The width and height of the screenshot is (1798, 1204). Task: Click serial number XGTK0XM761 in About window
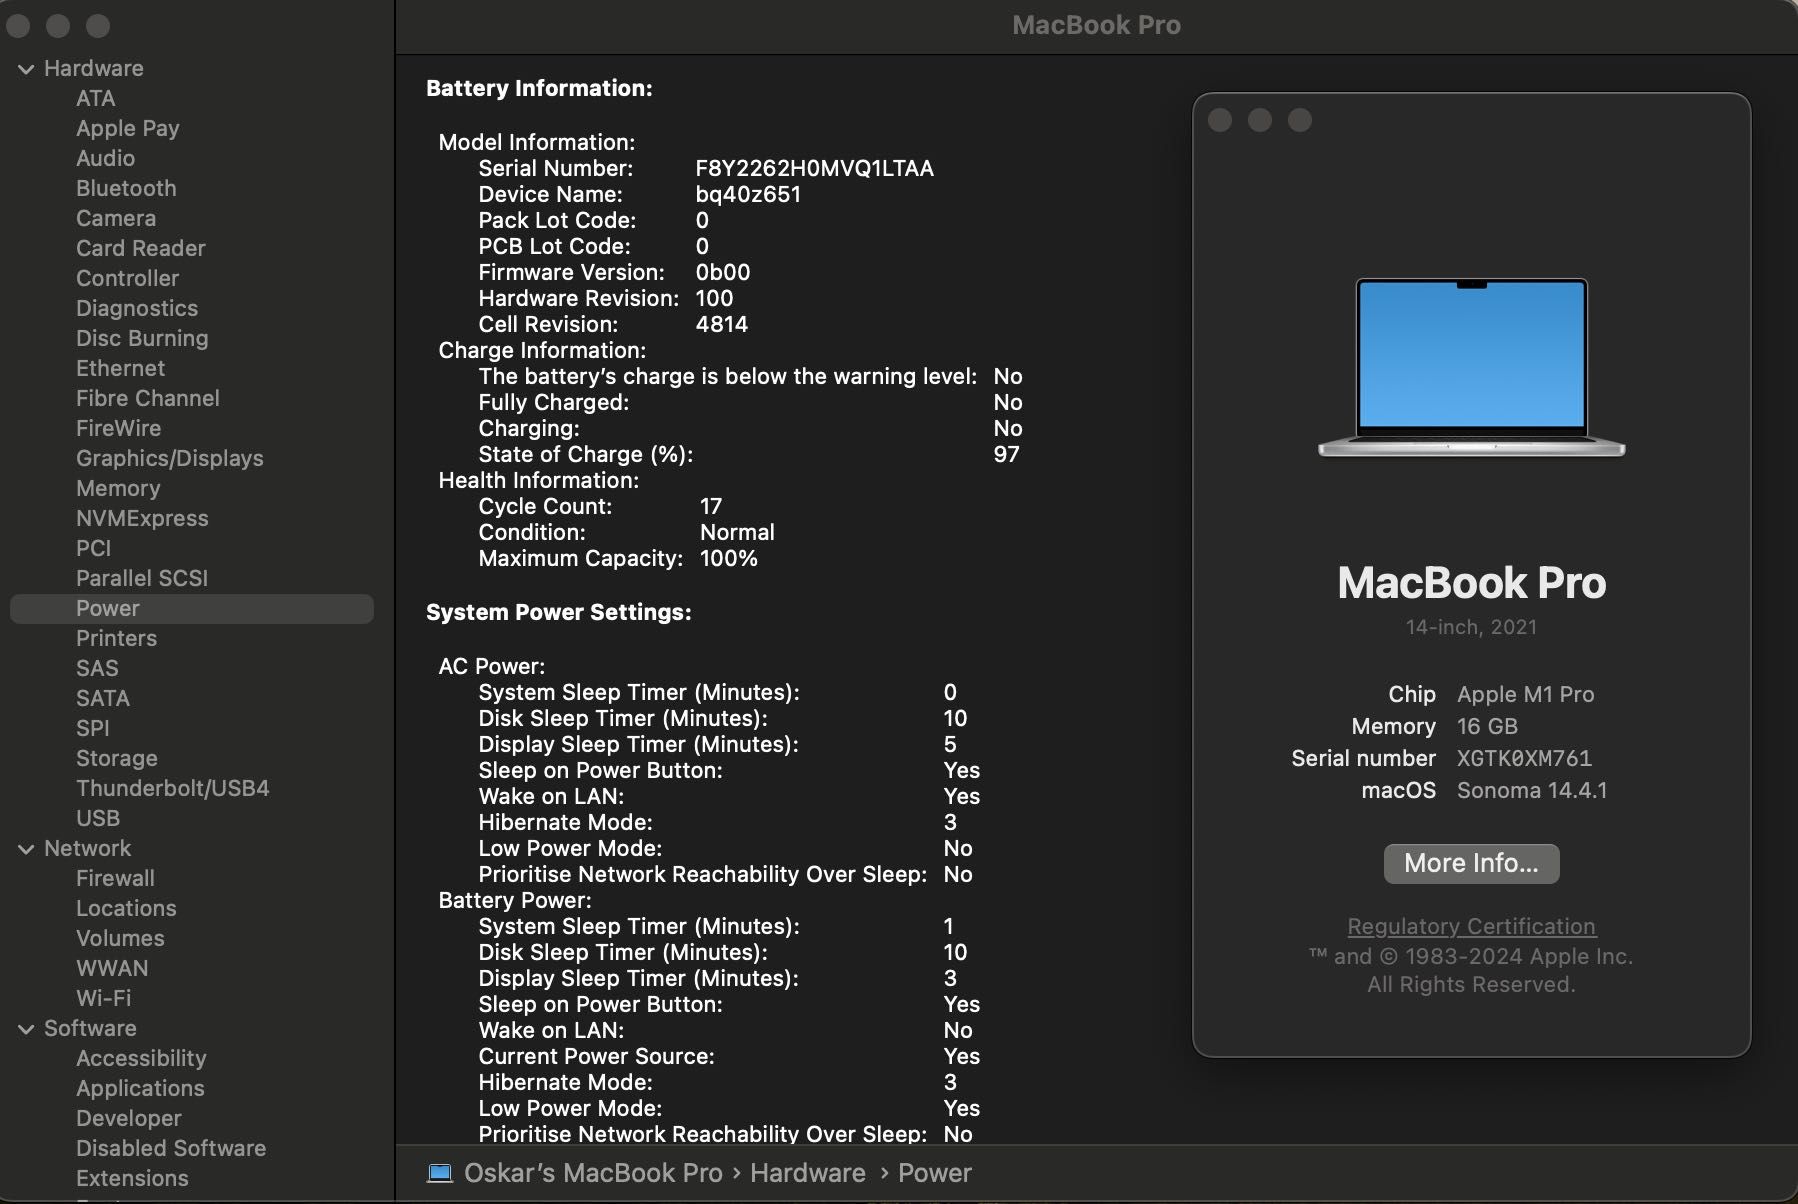click(1524, 758)
